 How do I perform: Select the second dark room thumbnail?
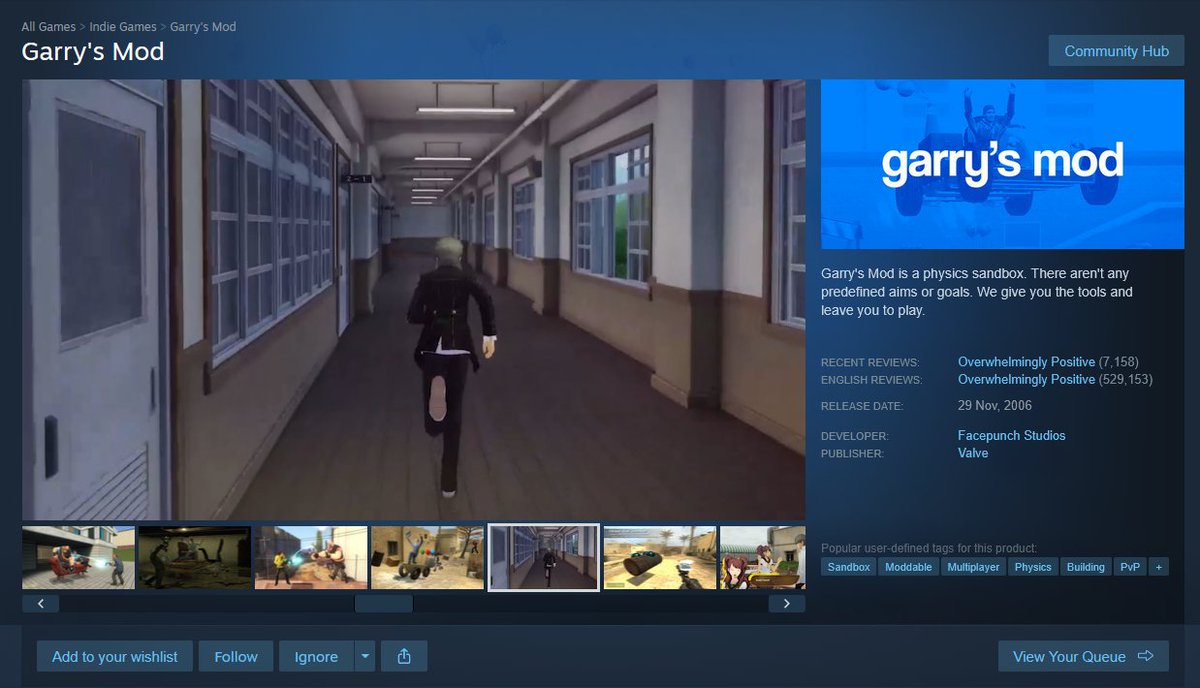tap(195, 557)
